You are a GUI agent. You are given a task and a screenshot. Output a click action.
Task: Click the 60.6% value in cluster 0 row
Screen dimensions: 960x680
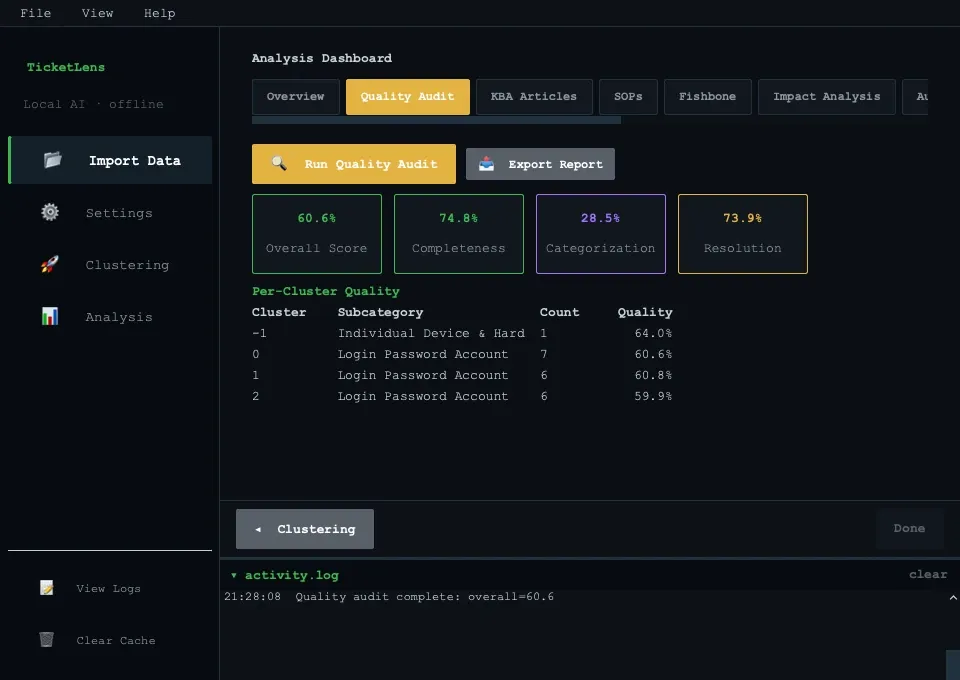(x=653, y=354)
